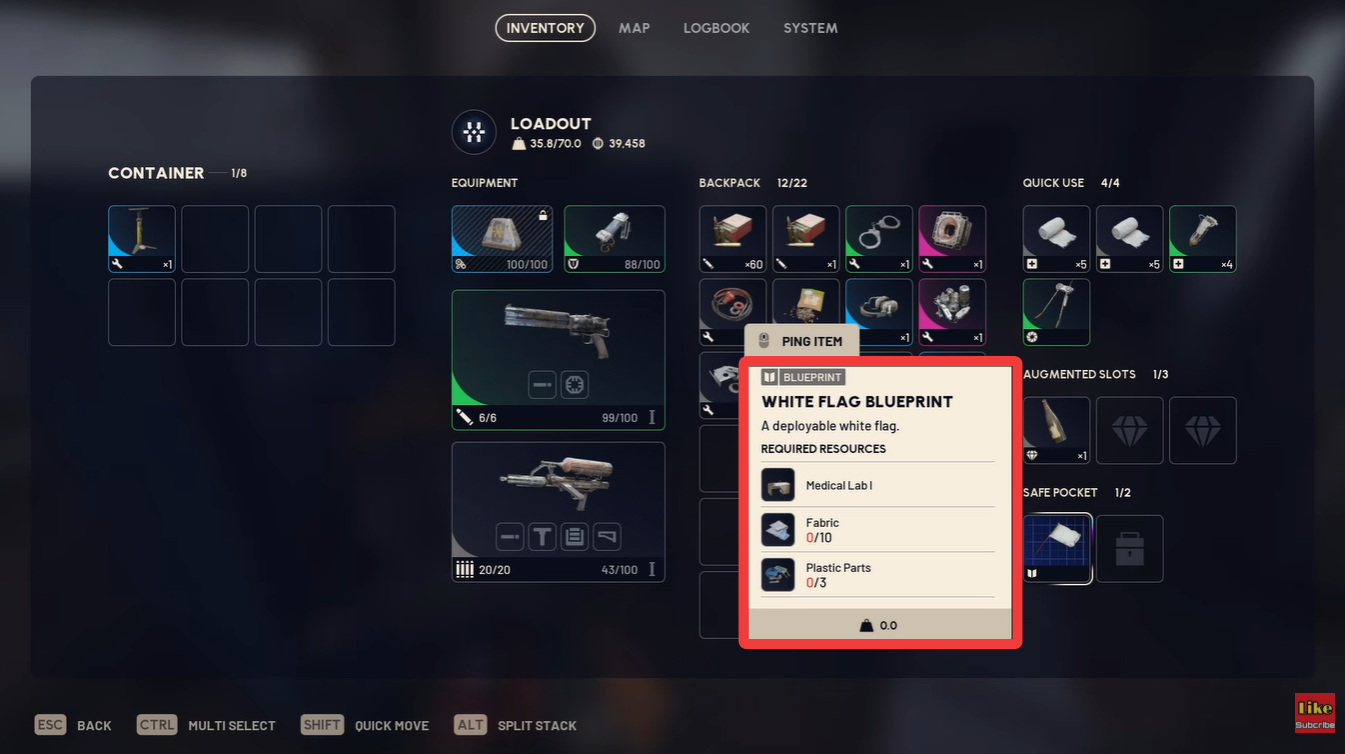Select the handcuffs item in backpack
Viewport: 1345px width, 754px height.
click(x=879, y=239)
